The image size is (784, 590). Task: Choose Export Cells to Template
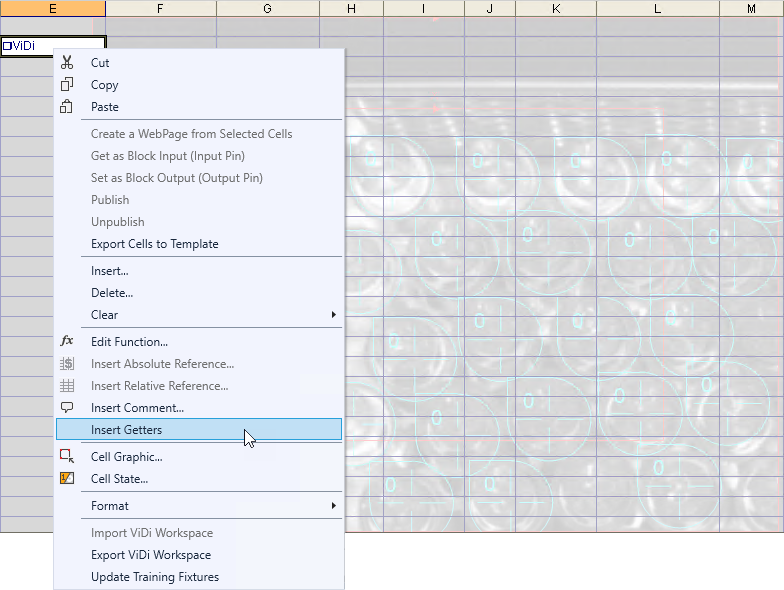click(x=154, y=244)
